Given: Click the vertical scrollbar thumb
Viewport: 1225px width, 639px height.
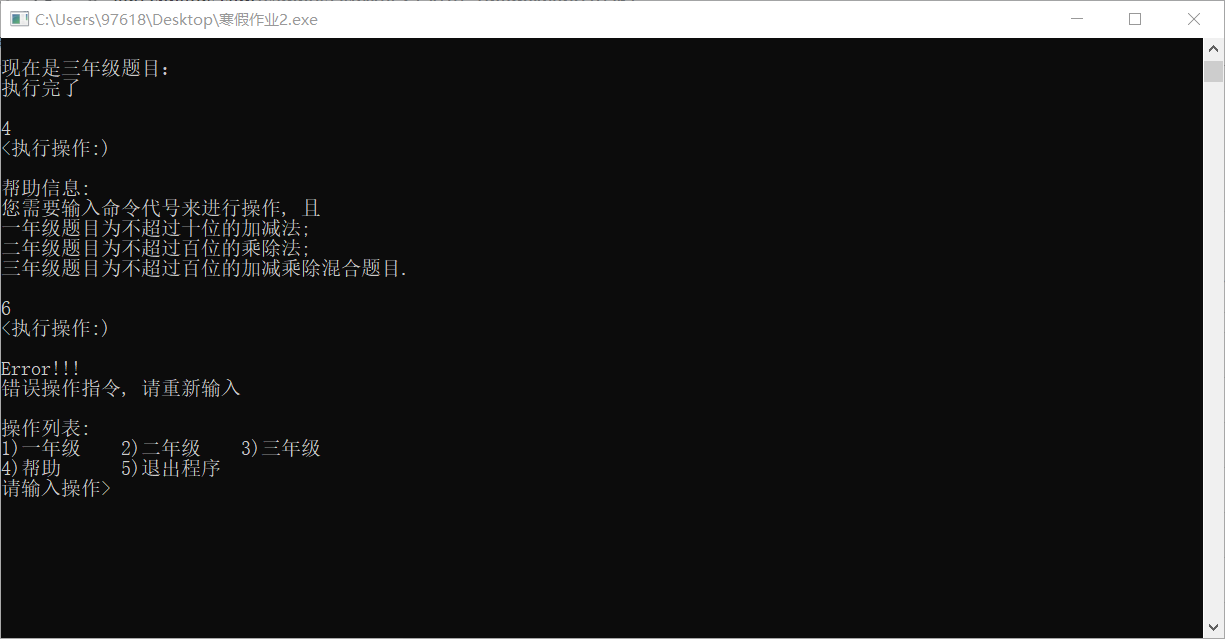Looking at the screenshot, I should (1213, 72).
